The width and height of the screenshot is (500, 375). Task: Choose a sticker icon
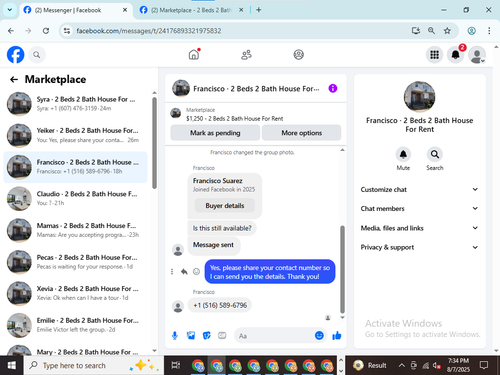pyautogui.click(x=207, y=335)
